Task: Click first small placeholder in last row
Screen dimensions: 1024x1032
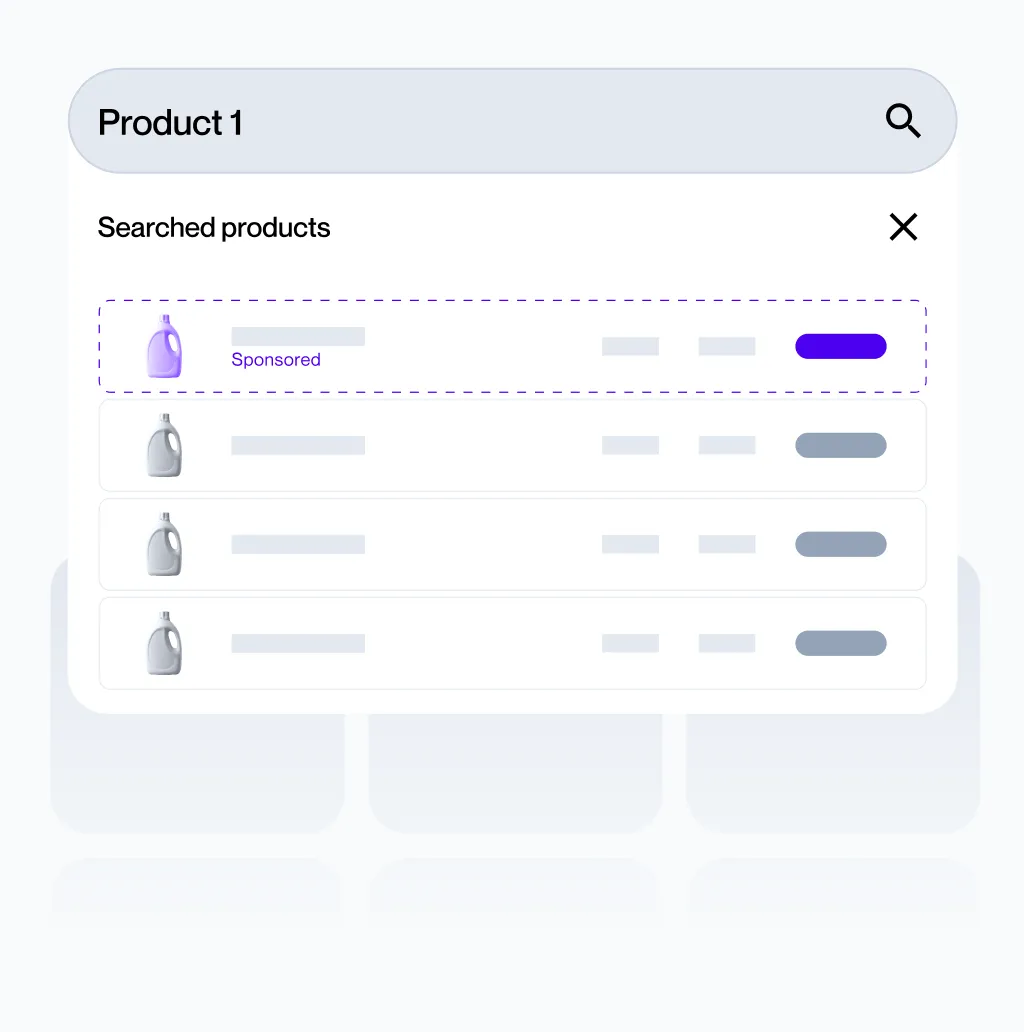Action: (x=630, y=643)
